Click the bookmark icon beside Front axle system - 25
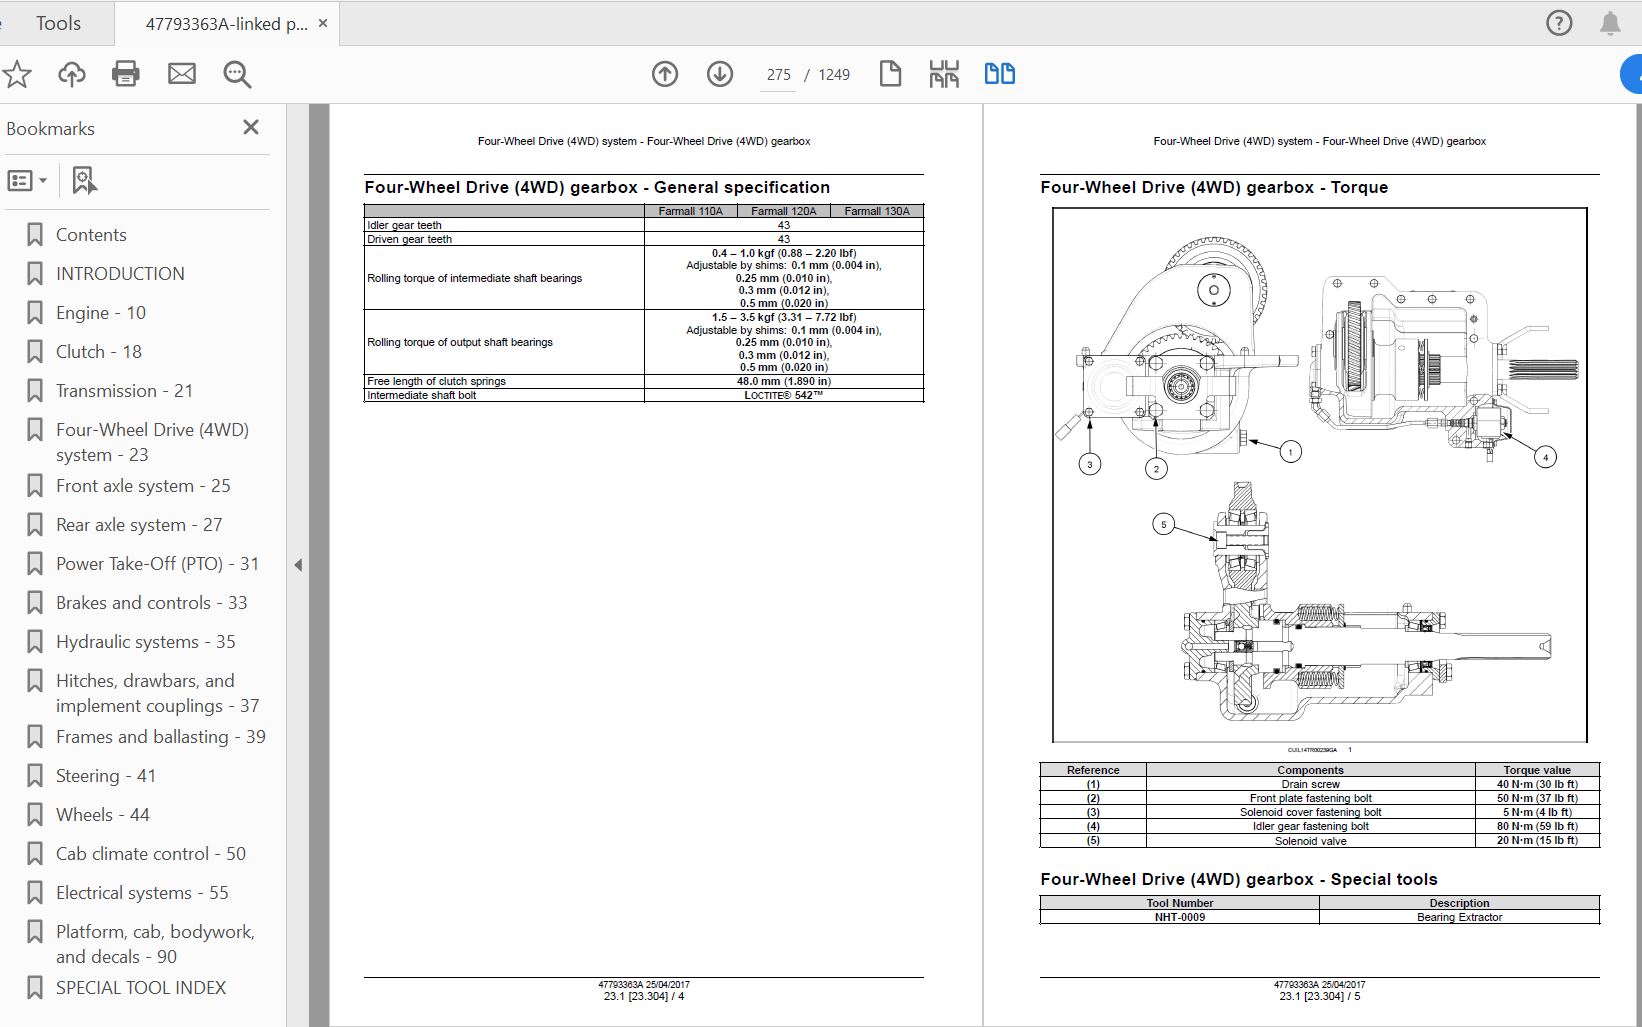Viewport: 1642px width, 1027px height. click(x=35, y=486)
